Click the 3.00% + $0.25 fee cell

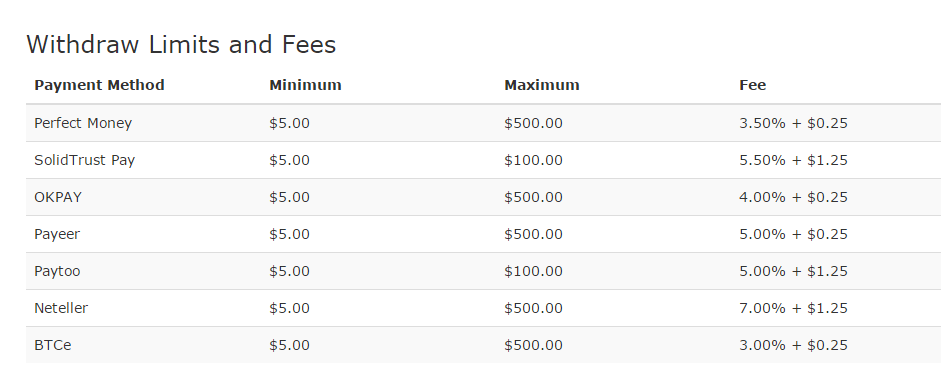point(793,346)
